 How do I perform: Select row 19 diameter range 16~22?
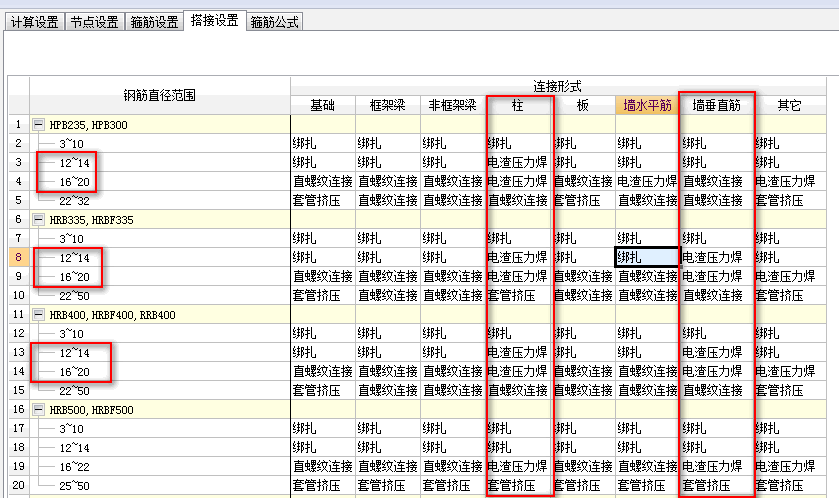pos(74,467)
